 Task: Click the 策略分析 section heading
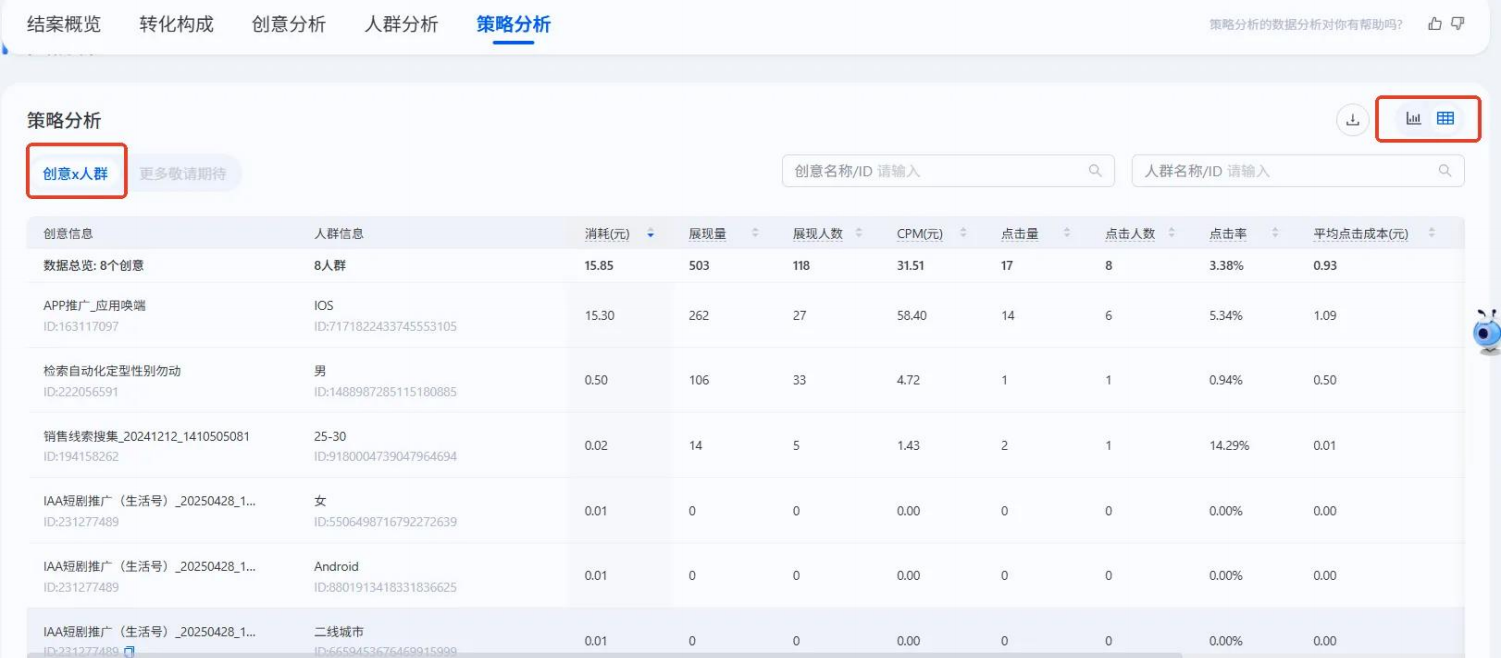pyautogui.click(x=64, y=120)
